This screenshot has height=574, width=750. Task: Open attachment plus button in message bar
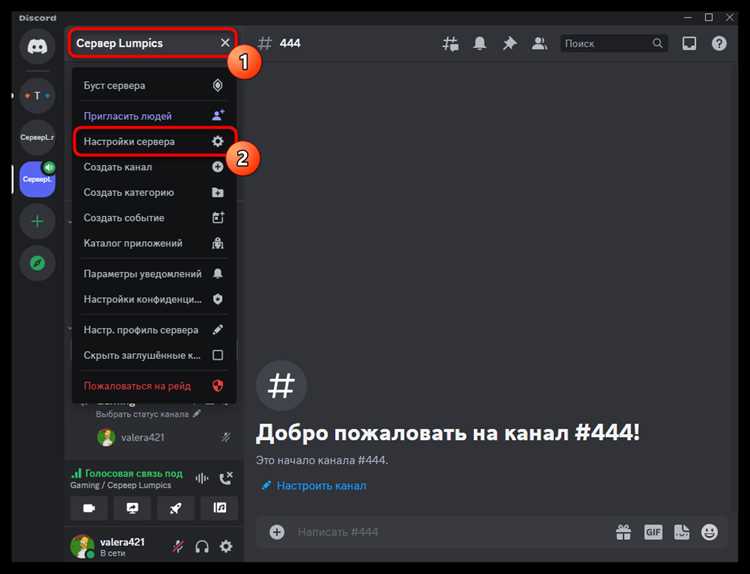(276, 532)
